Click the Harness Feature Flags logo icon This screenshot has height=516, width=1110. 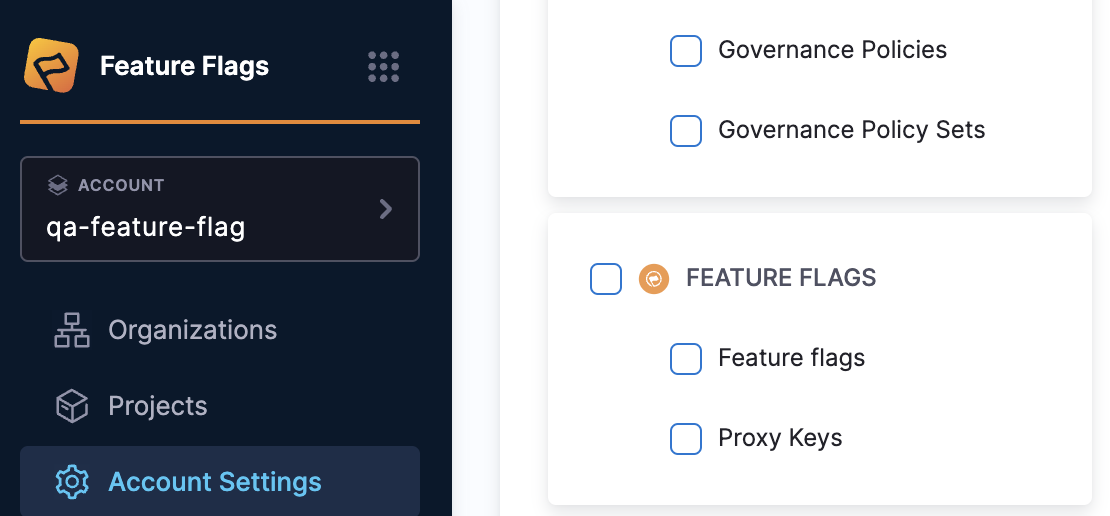[x=52, y=66]
